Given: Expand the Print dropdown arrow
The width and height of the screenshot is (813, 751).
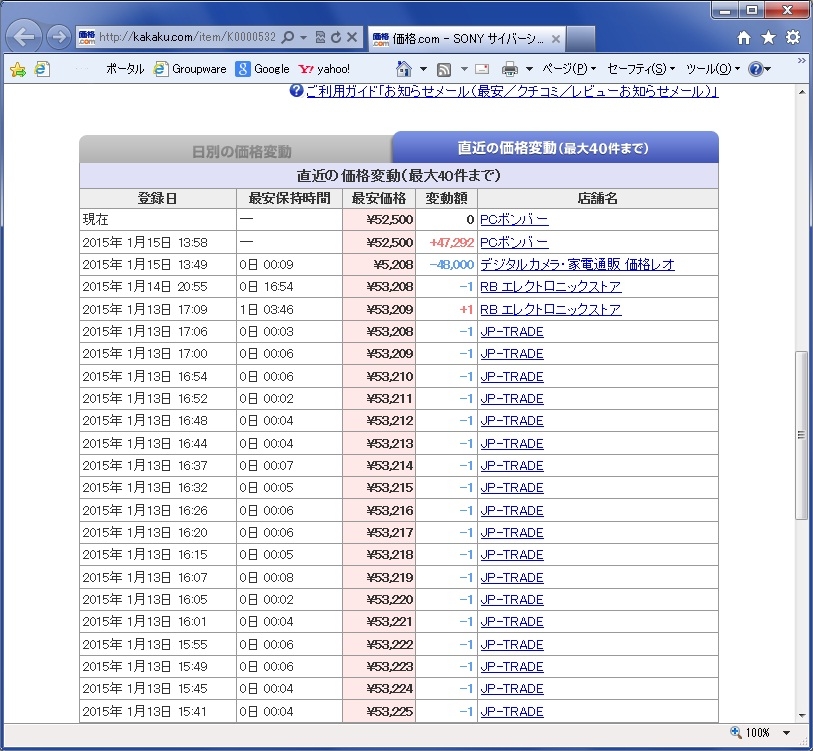Looking at the screenshot, I should click(529, 69).
